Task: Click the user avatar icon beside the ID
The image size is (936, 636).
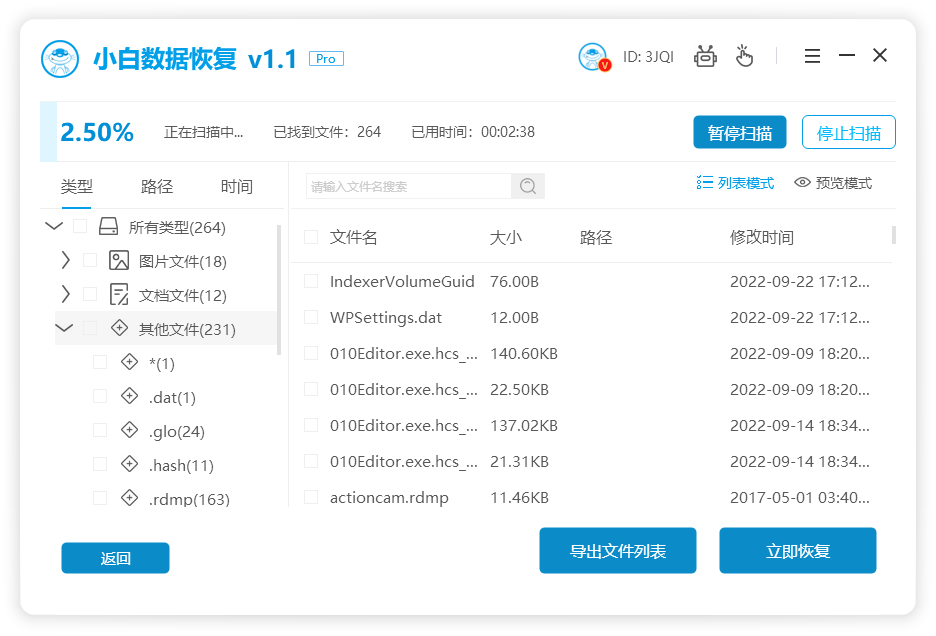Action: [x=593, y=57]
